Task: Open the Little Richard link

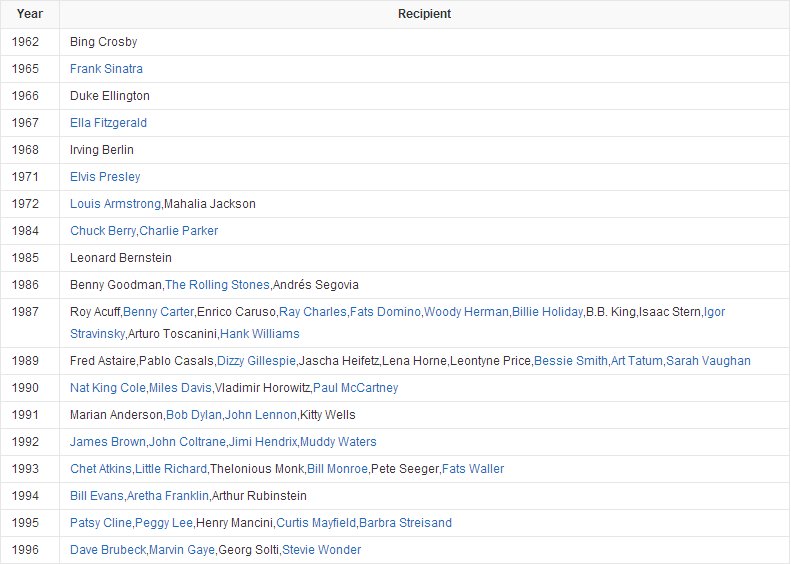Action: tap(171, 469)
